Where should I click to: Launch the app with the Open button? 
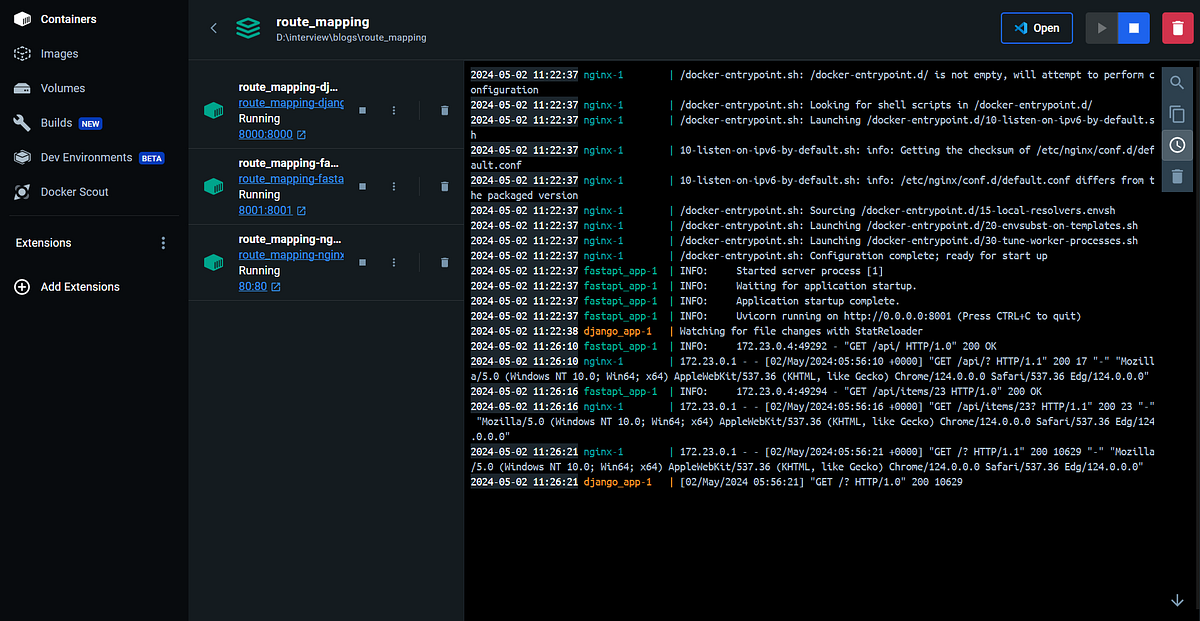coord(1036,28)
